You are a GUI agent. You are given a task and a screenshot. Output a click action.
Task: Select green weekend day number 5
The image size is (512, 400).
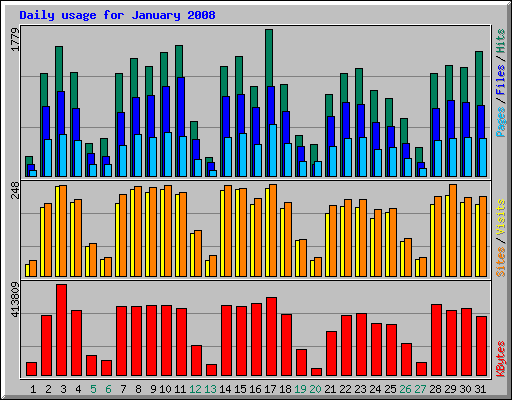pos(93,389)
